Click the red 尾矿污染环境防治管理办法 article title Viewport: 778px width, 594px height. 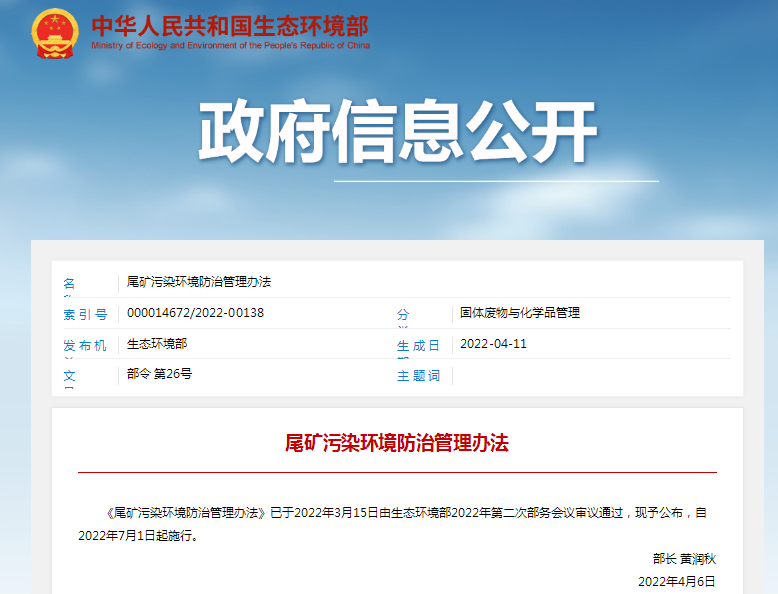pyautogui.click(x=397, y=443)
